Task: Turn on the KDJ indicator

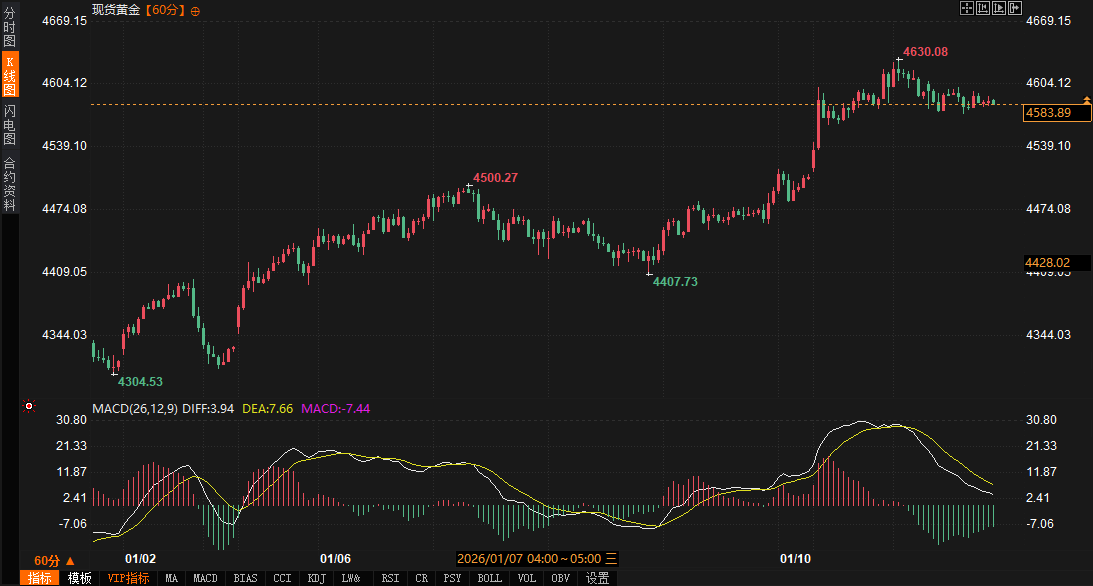Action: click(316, 578)
